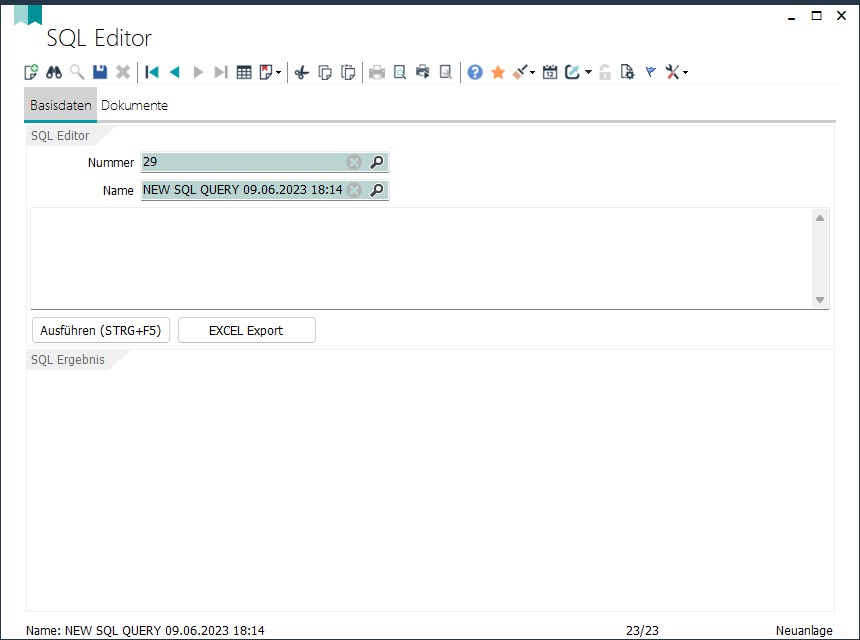Screen dimensions: 860x640
Task: Go to the next record
Action: point(198,72)
